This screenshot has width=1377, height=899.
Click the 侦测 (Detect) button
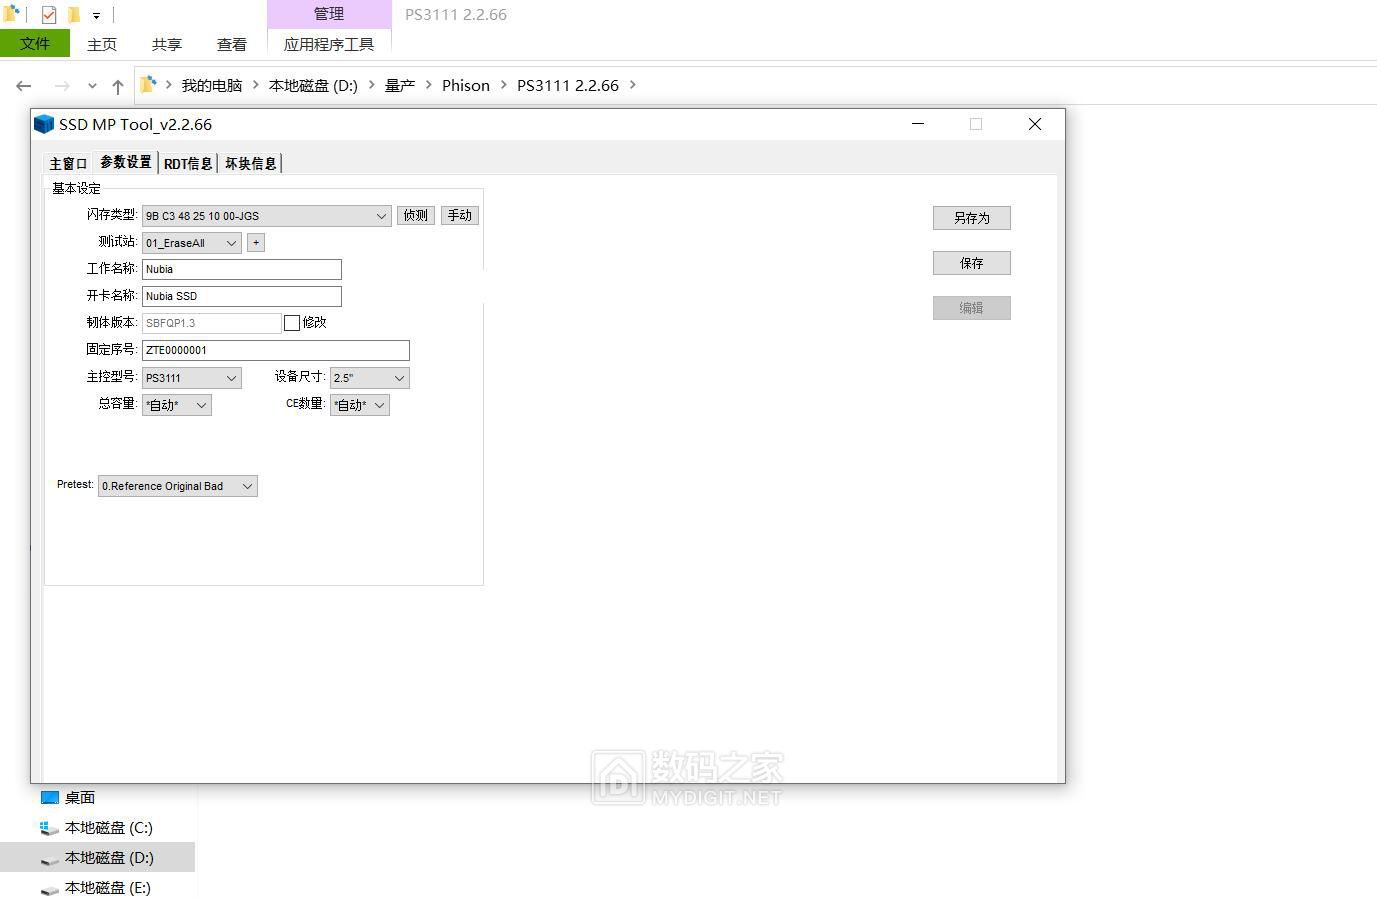click(x=415, y=216)
